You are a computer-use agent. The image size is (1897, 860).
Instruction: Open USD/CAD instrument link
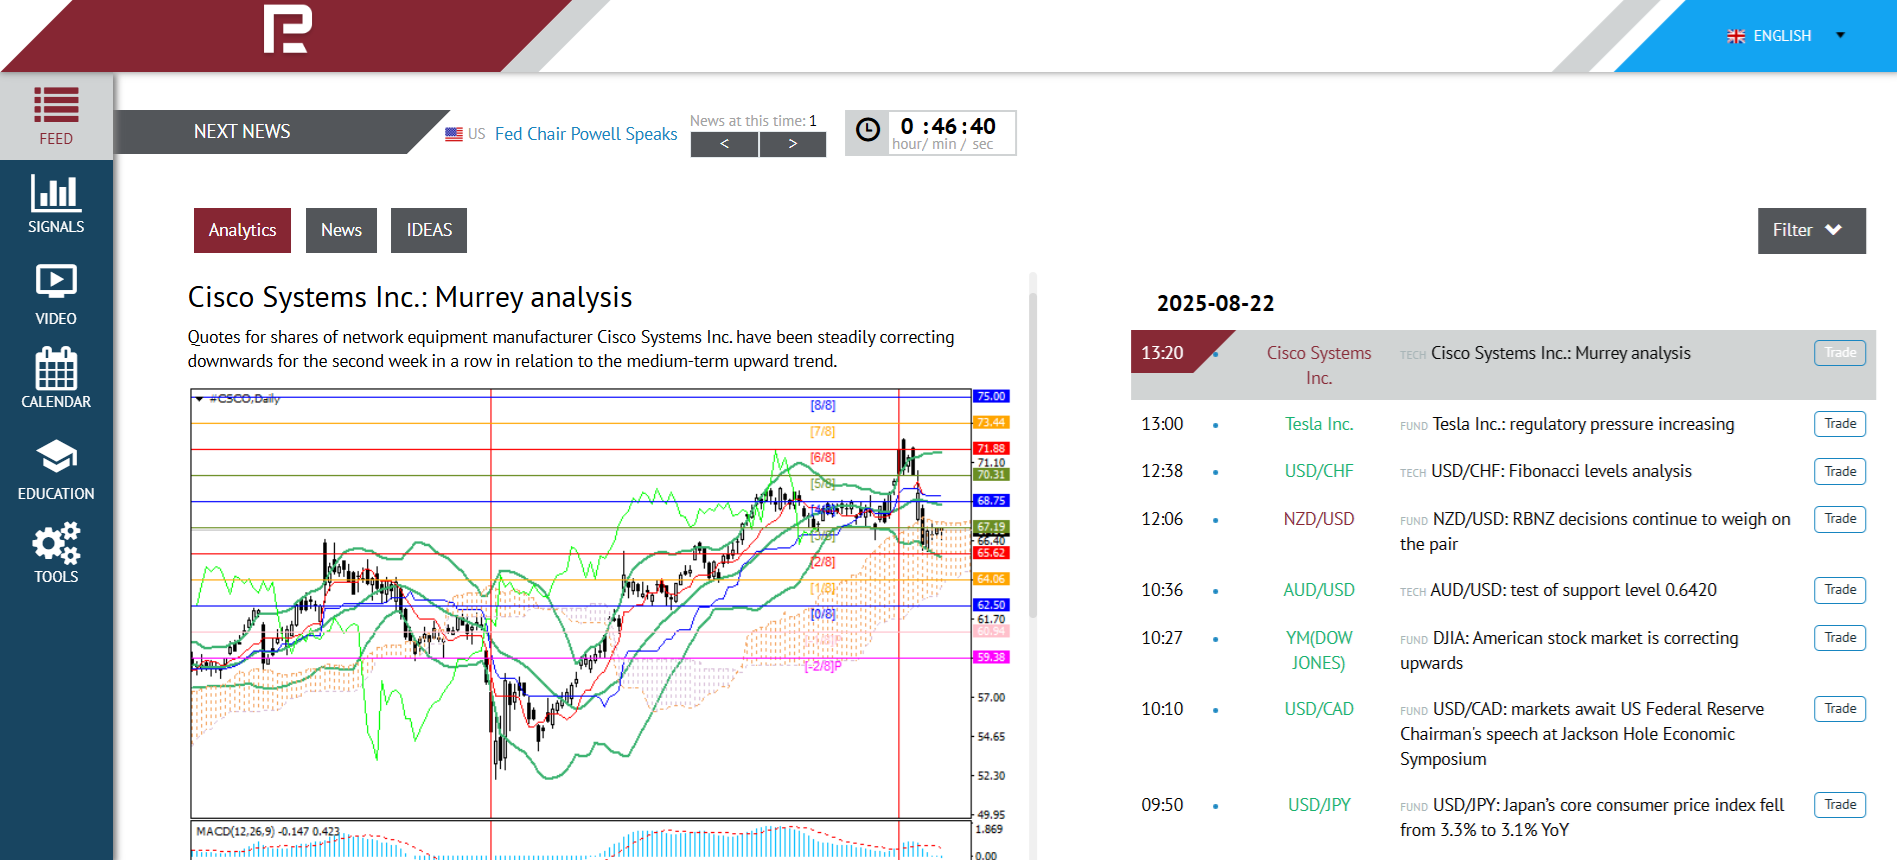click(x=1319, y=709)
